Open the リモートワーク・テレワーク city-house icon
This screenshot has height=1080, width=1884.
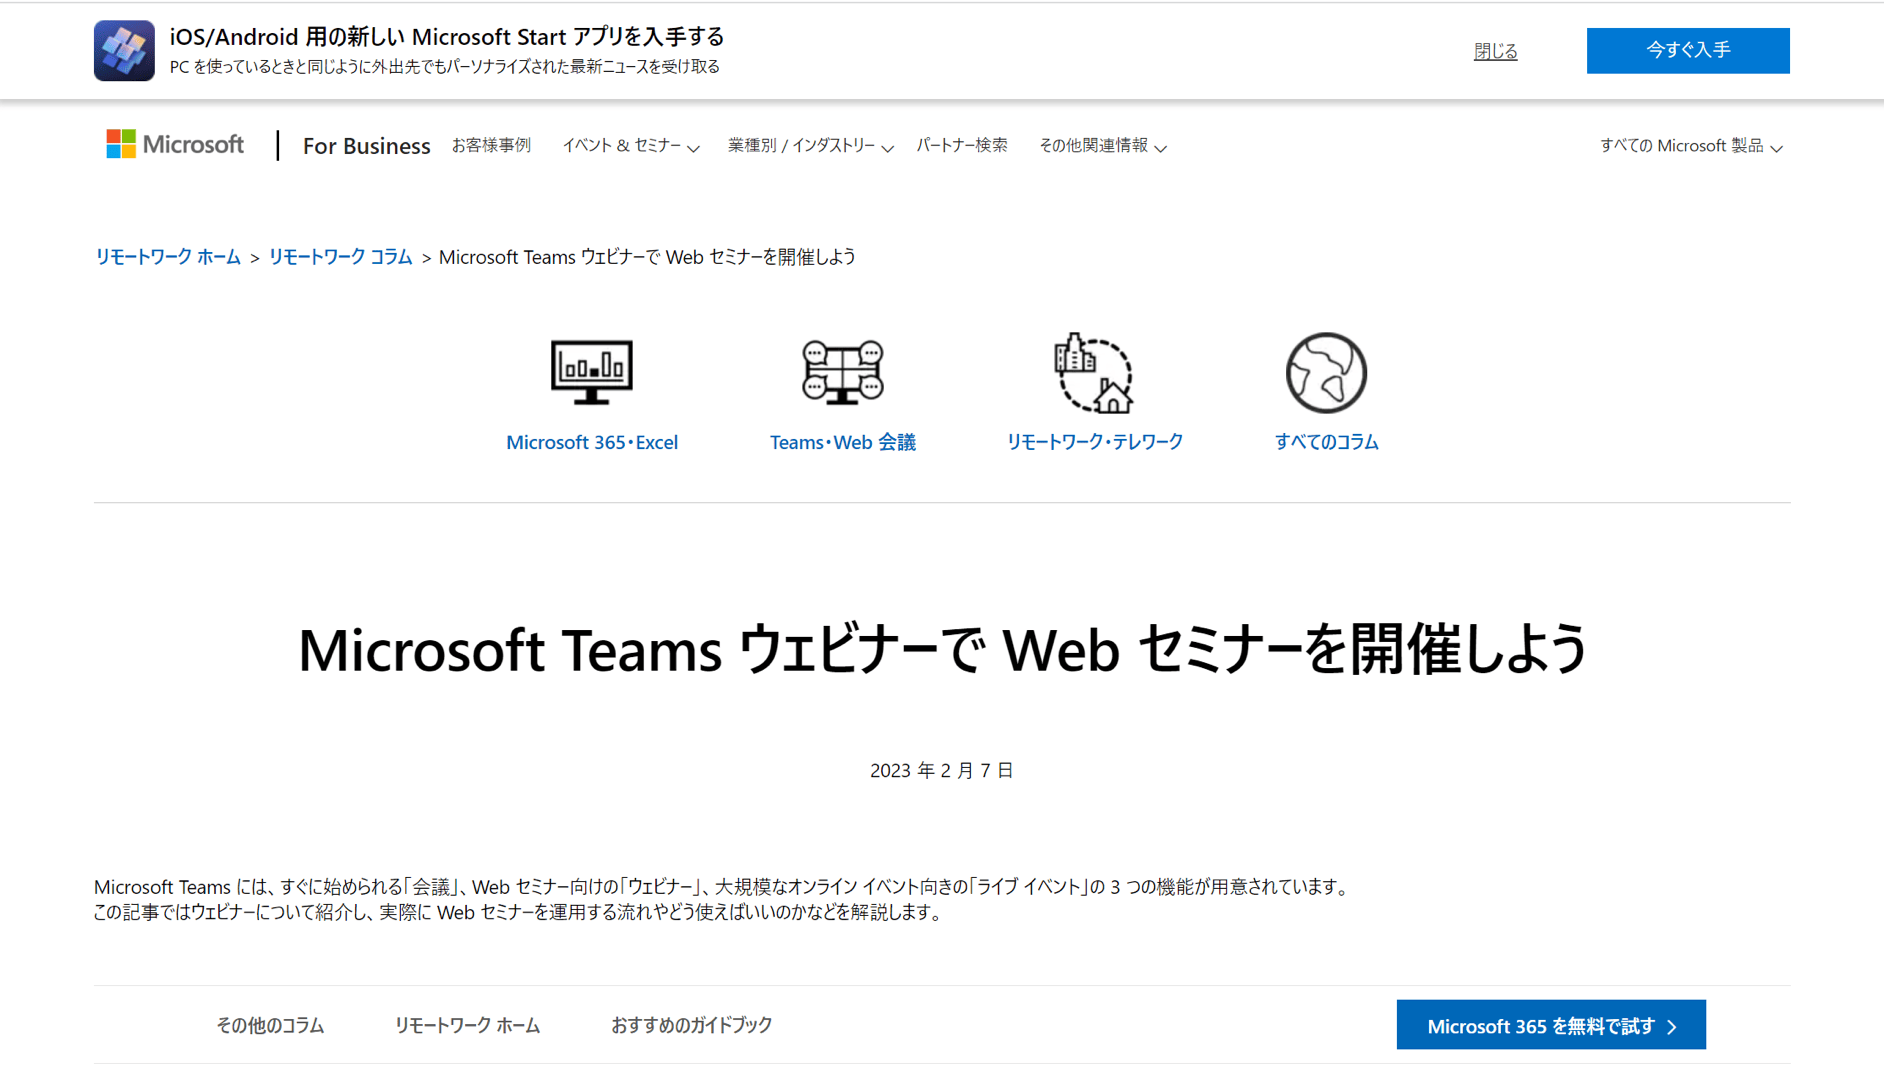pos(1094,372)
